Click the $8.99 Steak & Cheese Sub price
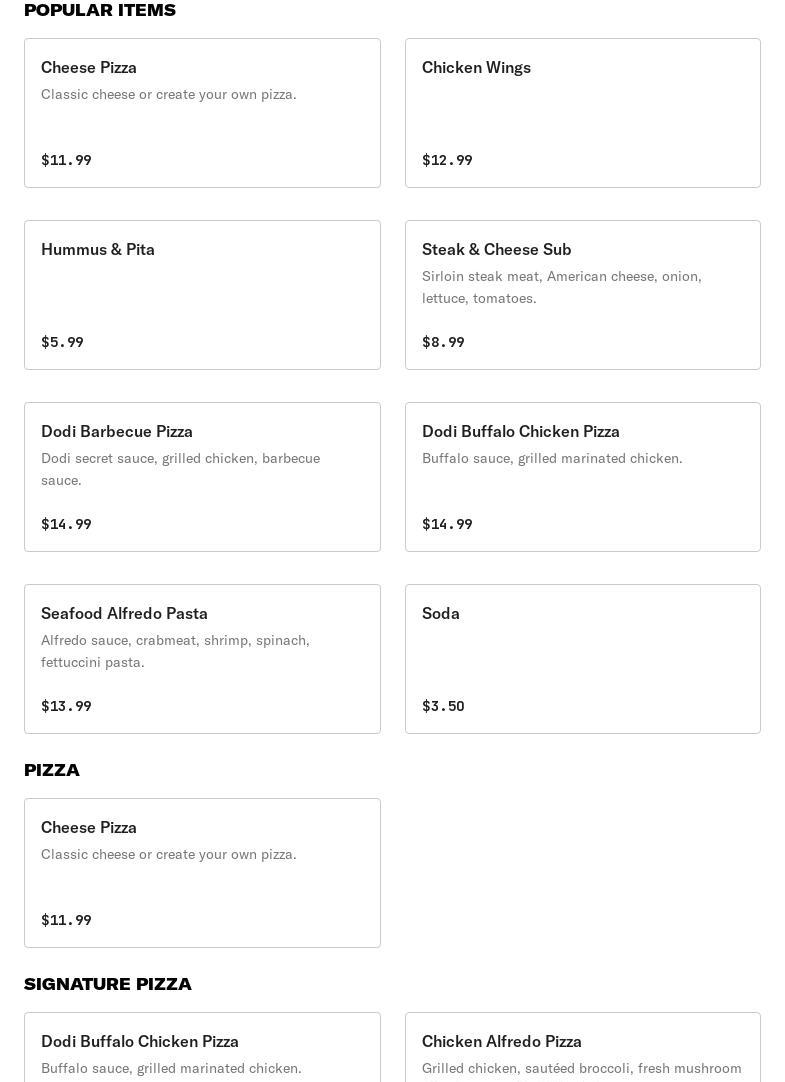Screen dimensions: 785x1082 pos(443,342)
